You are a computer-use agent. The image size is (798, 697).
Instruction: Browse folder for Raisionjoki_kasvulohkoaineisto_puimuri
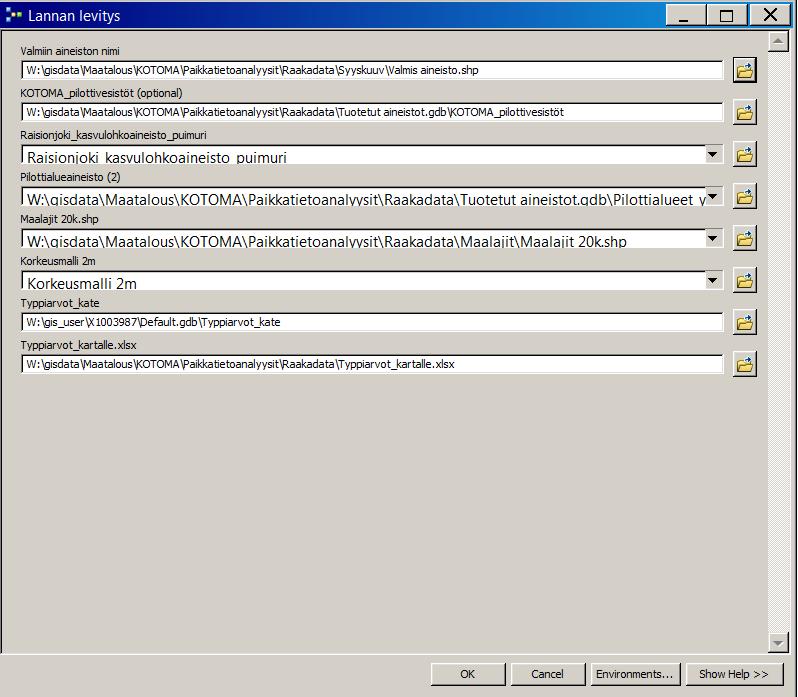tap(745, 154)
